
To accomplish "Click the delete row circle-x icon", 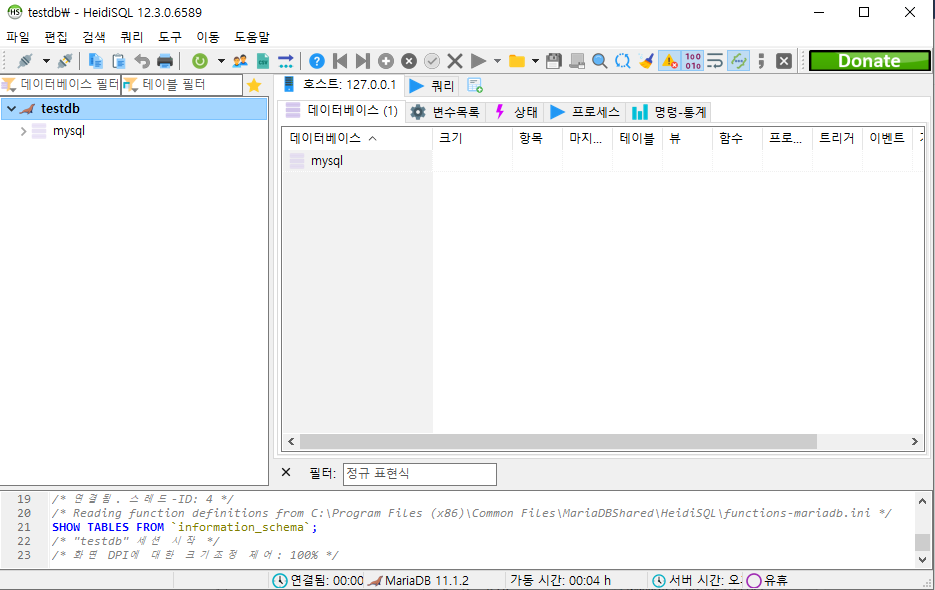I will tap(408, 61).
